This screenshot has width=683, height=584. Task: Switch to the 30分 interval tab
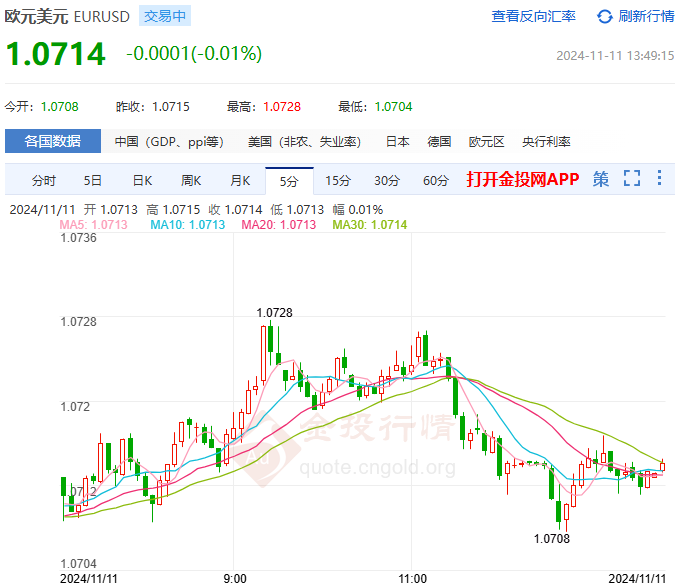[x=387, y=181]
